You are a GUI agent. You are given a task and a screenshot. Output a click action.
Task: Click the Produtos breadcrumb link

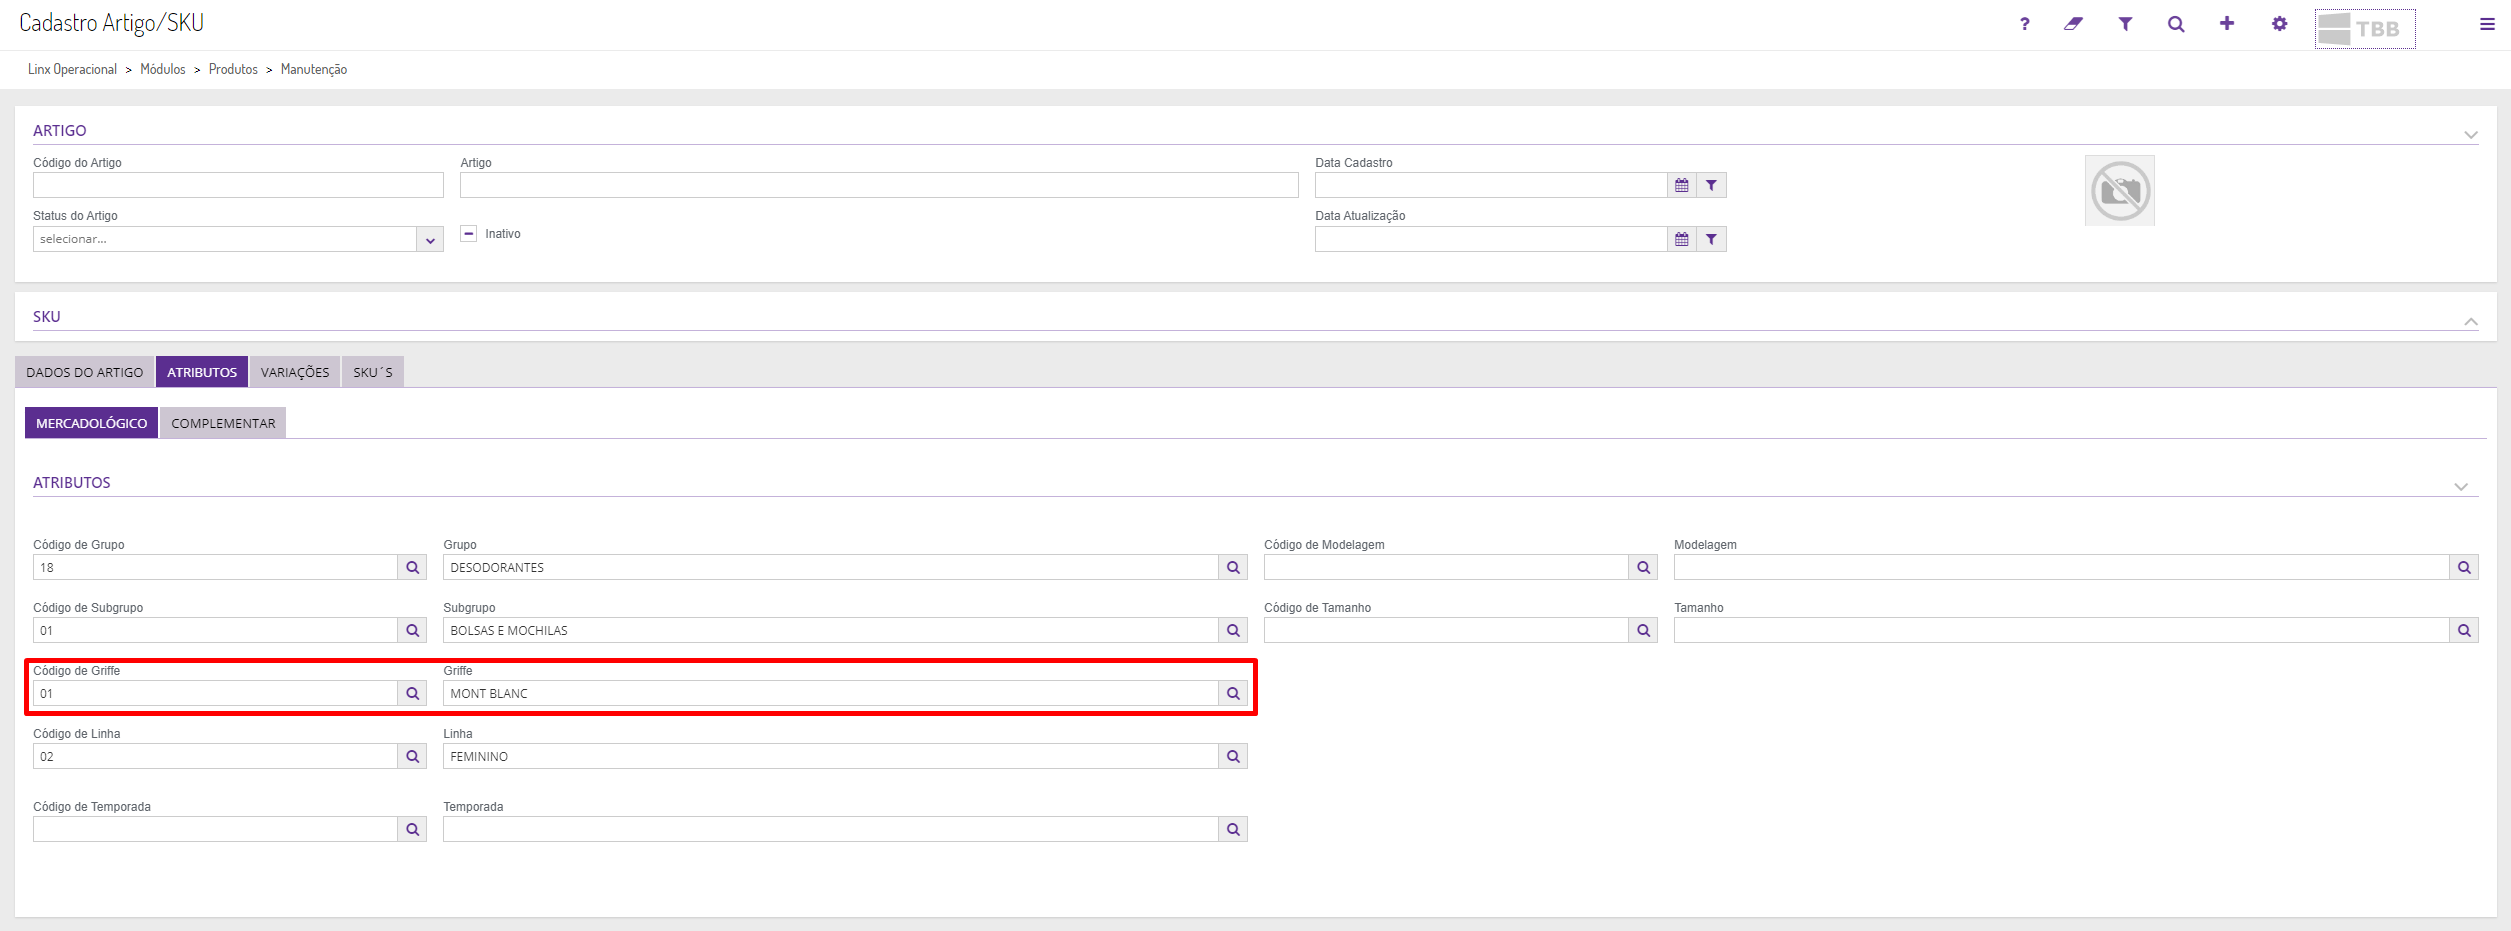[233, 69]
